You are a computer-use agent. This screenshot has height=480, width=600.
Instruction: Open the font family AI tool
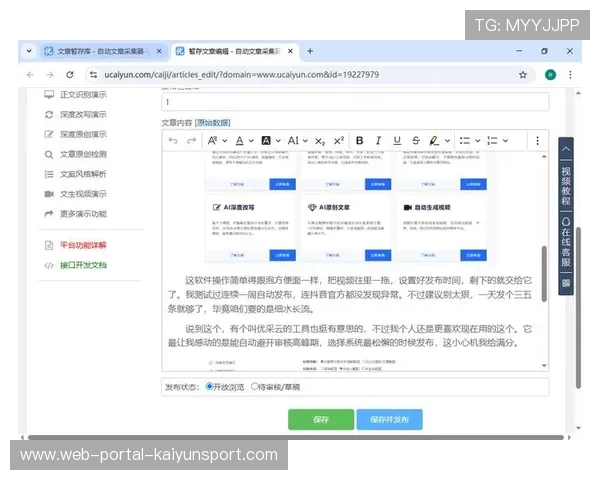(293, 141)
